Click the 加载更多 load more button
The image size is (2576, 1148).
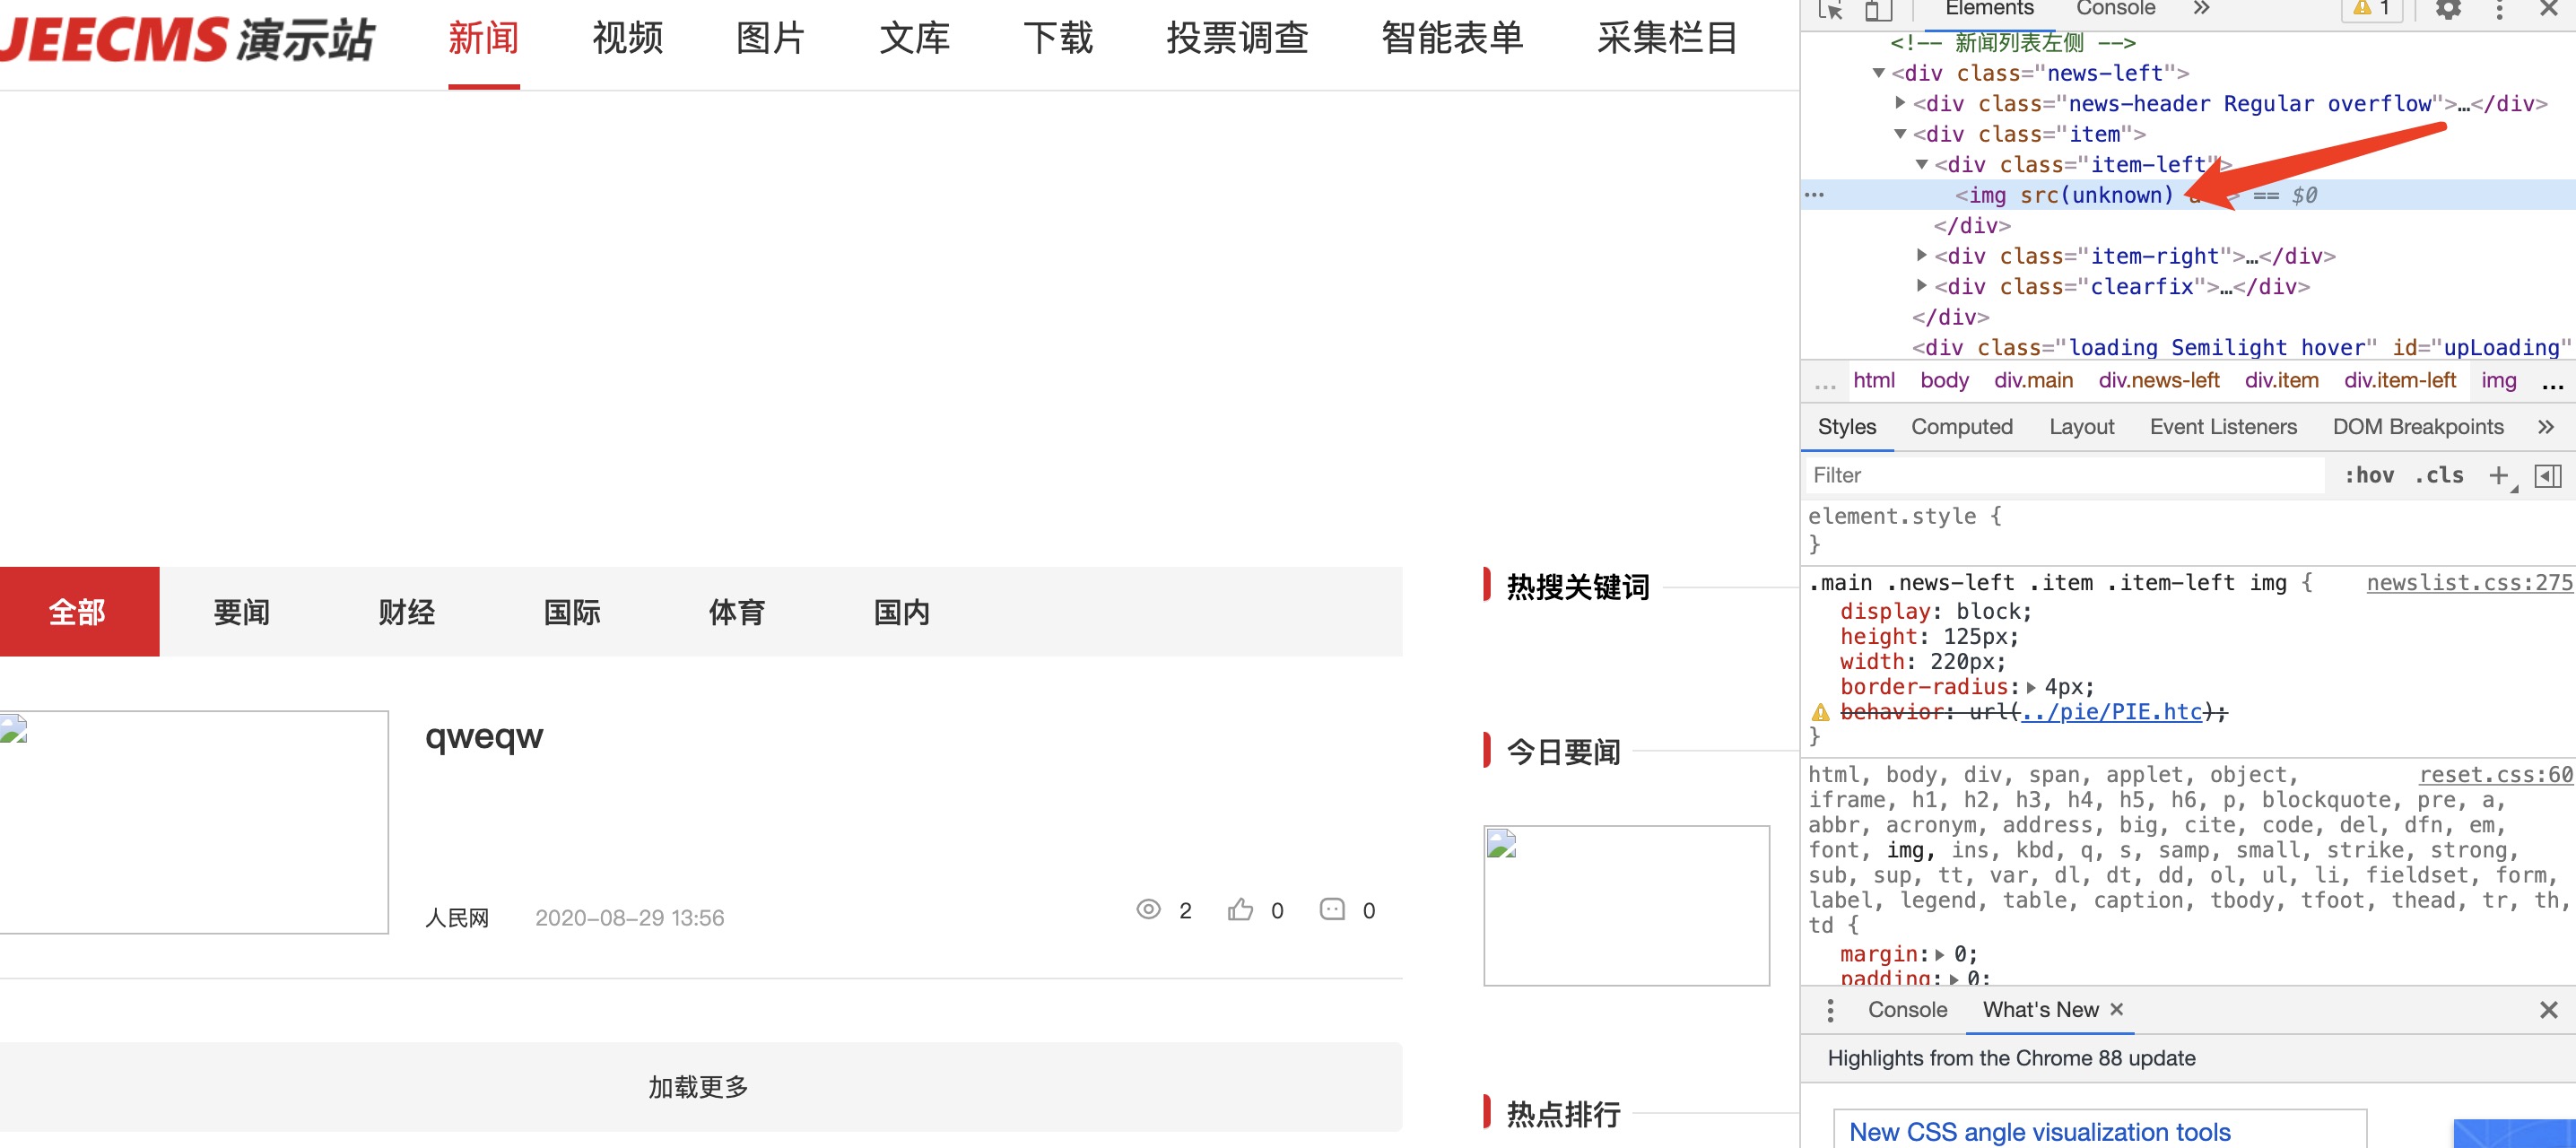coord(698,1086)
